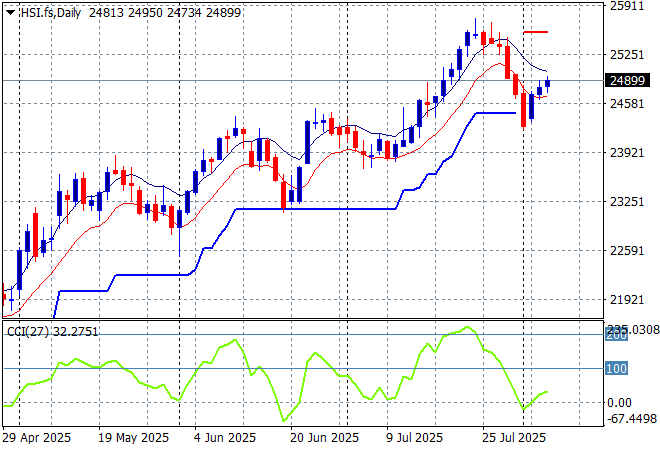The height and width of the screenshot is (450, 660).
Task: Click the 25911 price axis label
Action: coord(627,6)
